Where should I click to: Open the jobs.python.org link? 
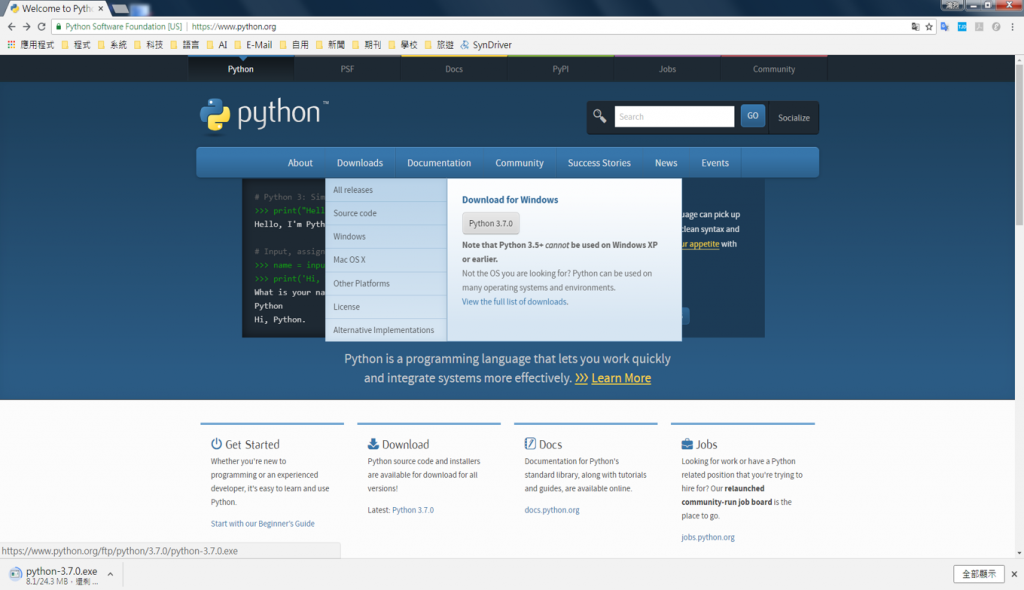tap(708, 537)
